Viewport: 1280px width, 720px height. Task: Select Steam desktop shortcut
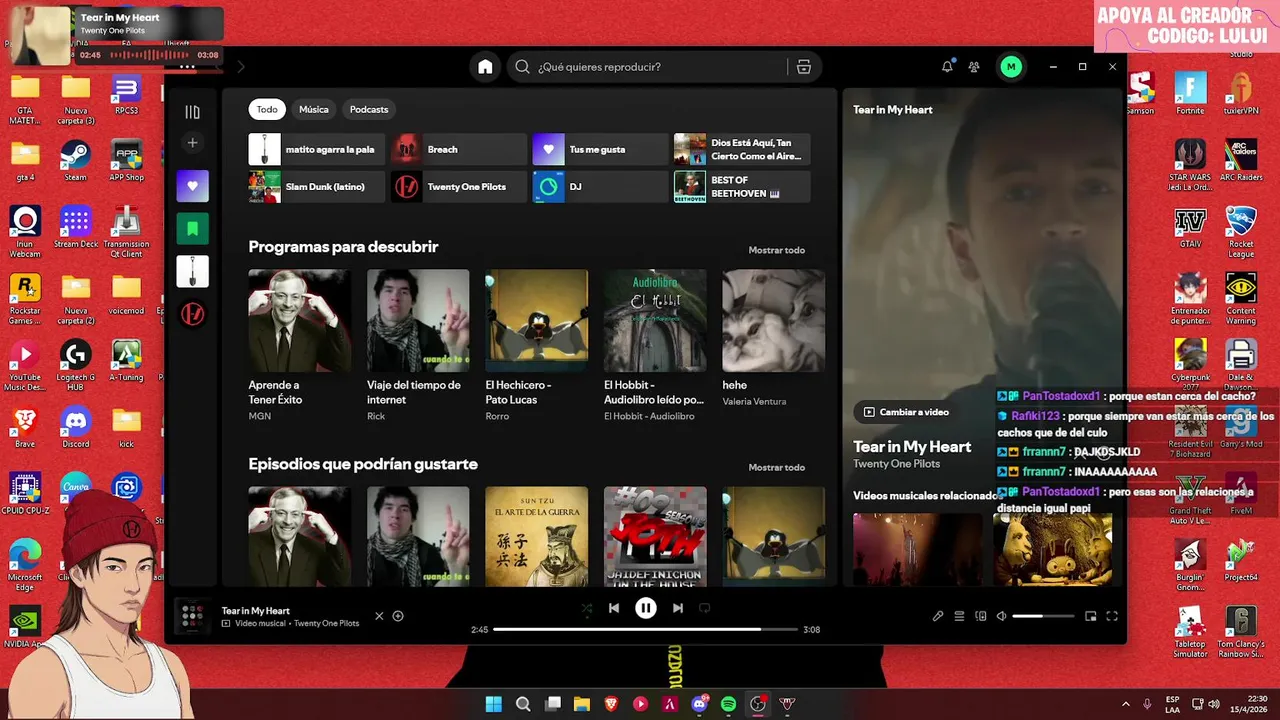coord(75,160)
